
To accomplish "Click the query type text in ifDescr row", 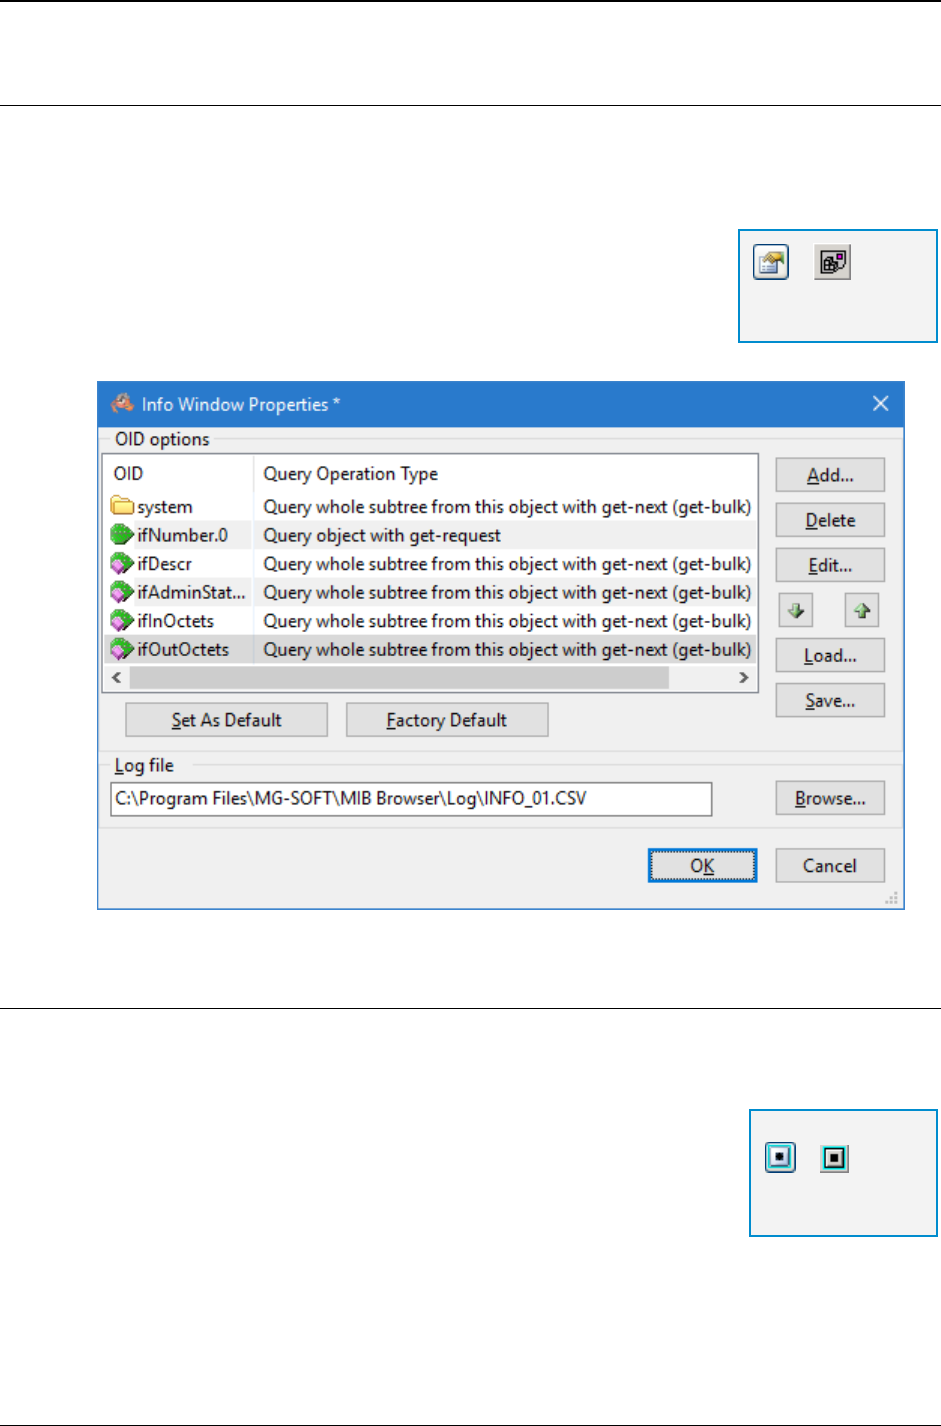I will pos(507,564).
